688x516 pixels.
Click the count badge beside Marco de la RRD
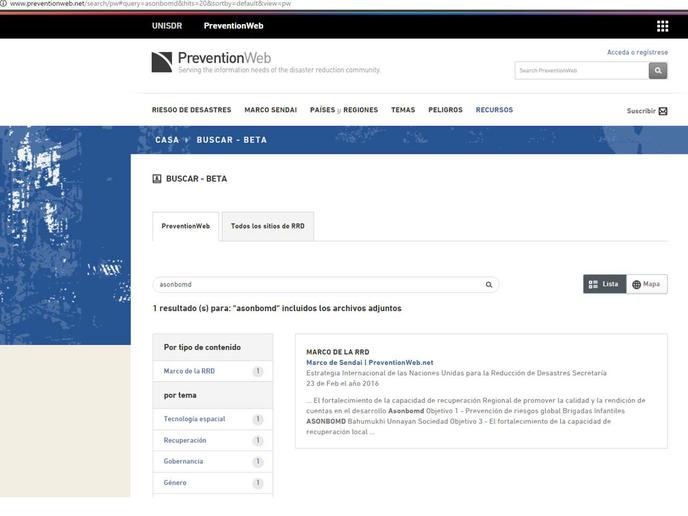[x=258, y=371]
